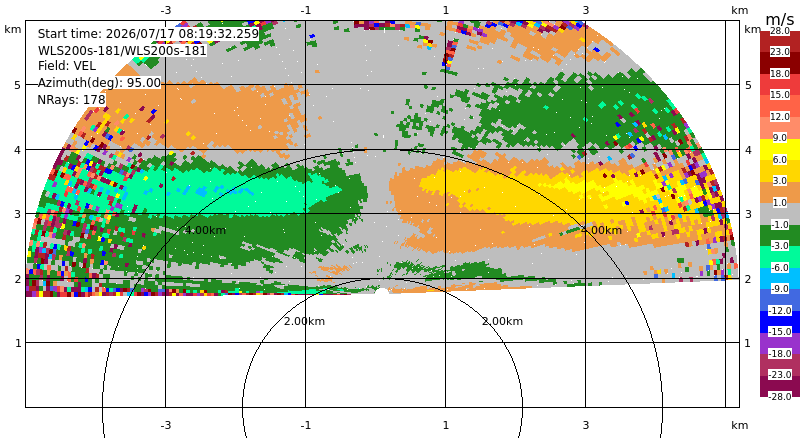Click the bottom axis tick label -1
Screen dimensions: 800x438
[305, 425]
